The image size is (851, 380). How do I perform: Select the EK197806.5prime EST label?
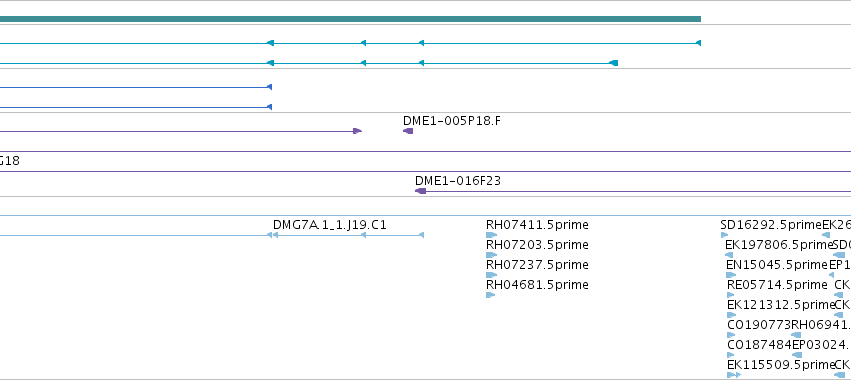(x=779, y=245)
